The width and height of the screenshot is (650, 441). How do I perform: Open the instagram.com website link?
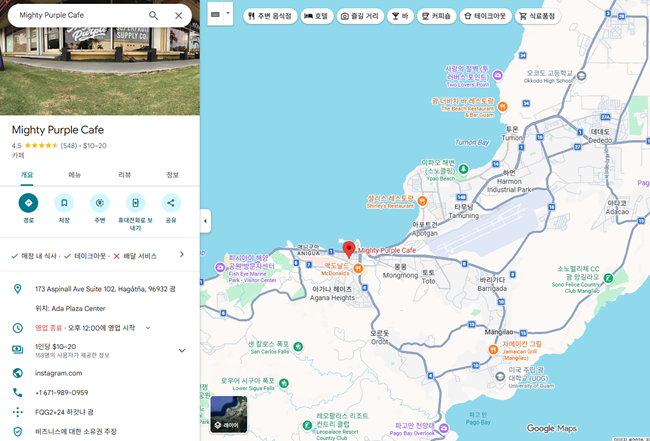coord(59,372)
